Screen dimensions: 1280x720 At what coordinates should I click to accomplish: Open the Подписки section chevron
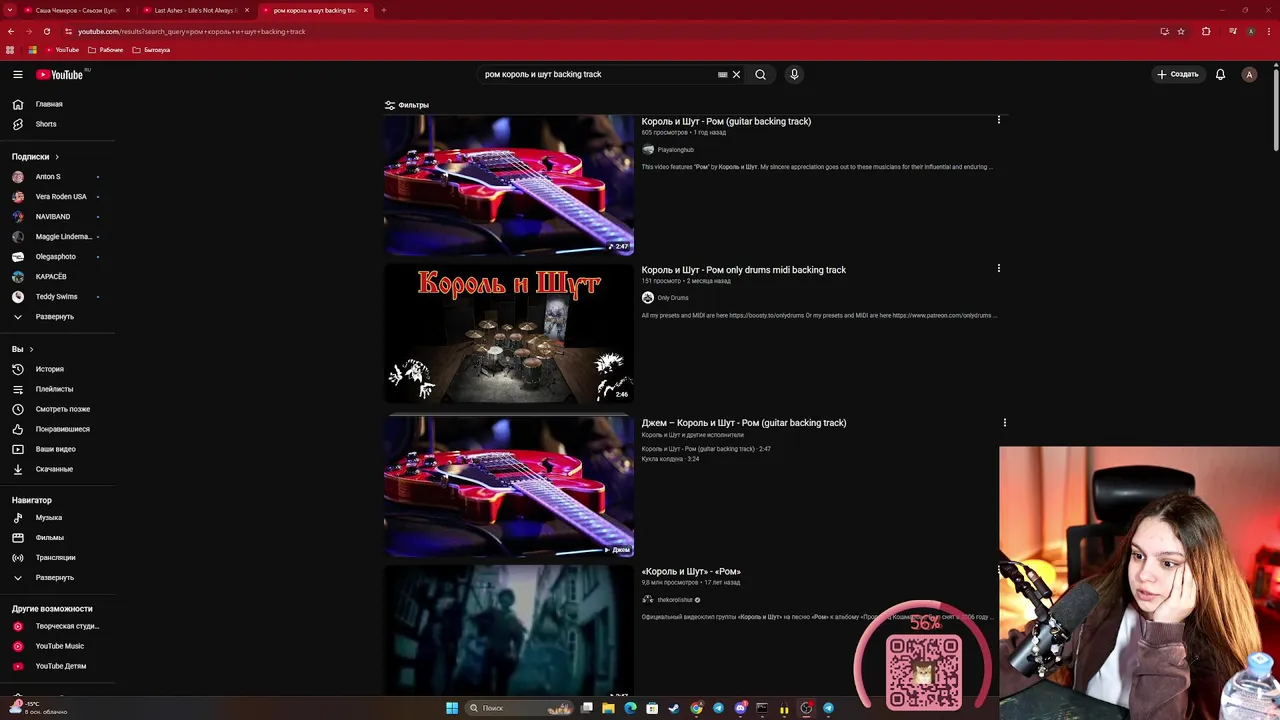point(57,157)
